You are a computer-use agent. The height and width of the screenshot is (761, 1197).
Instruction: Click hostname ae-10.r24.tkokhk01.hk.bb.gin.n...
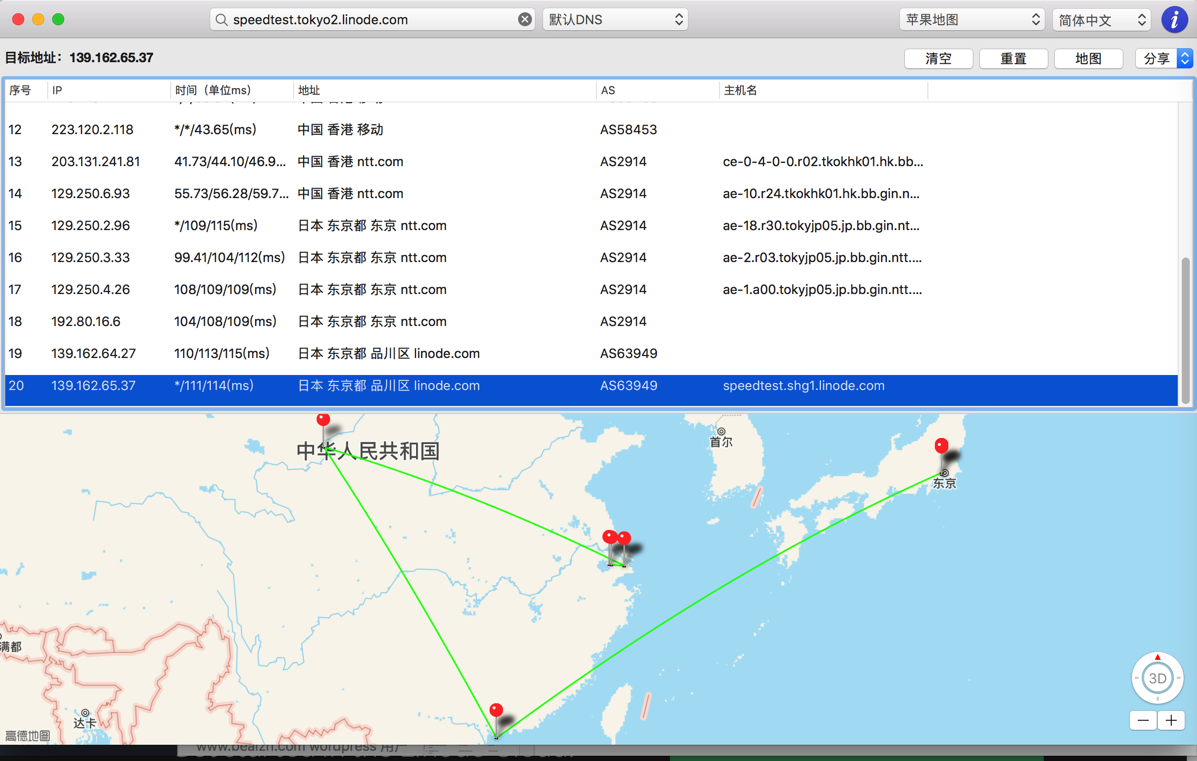click(821, 194)
